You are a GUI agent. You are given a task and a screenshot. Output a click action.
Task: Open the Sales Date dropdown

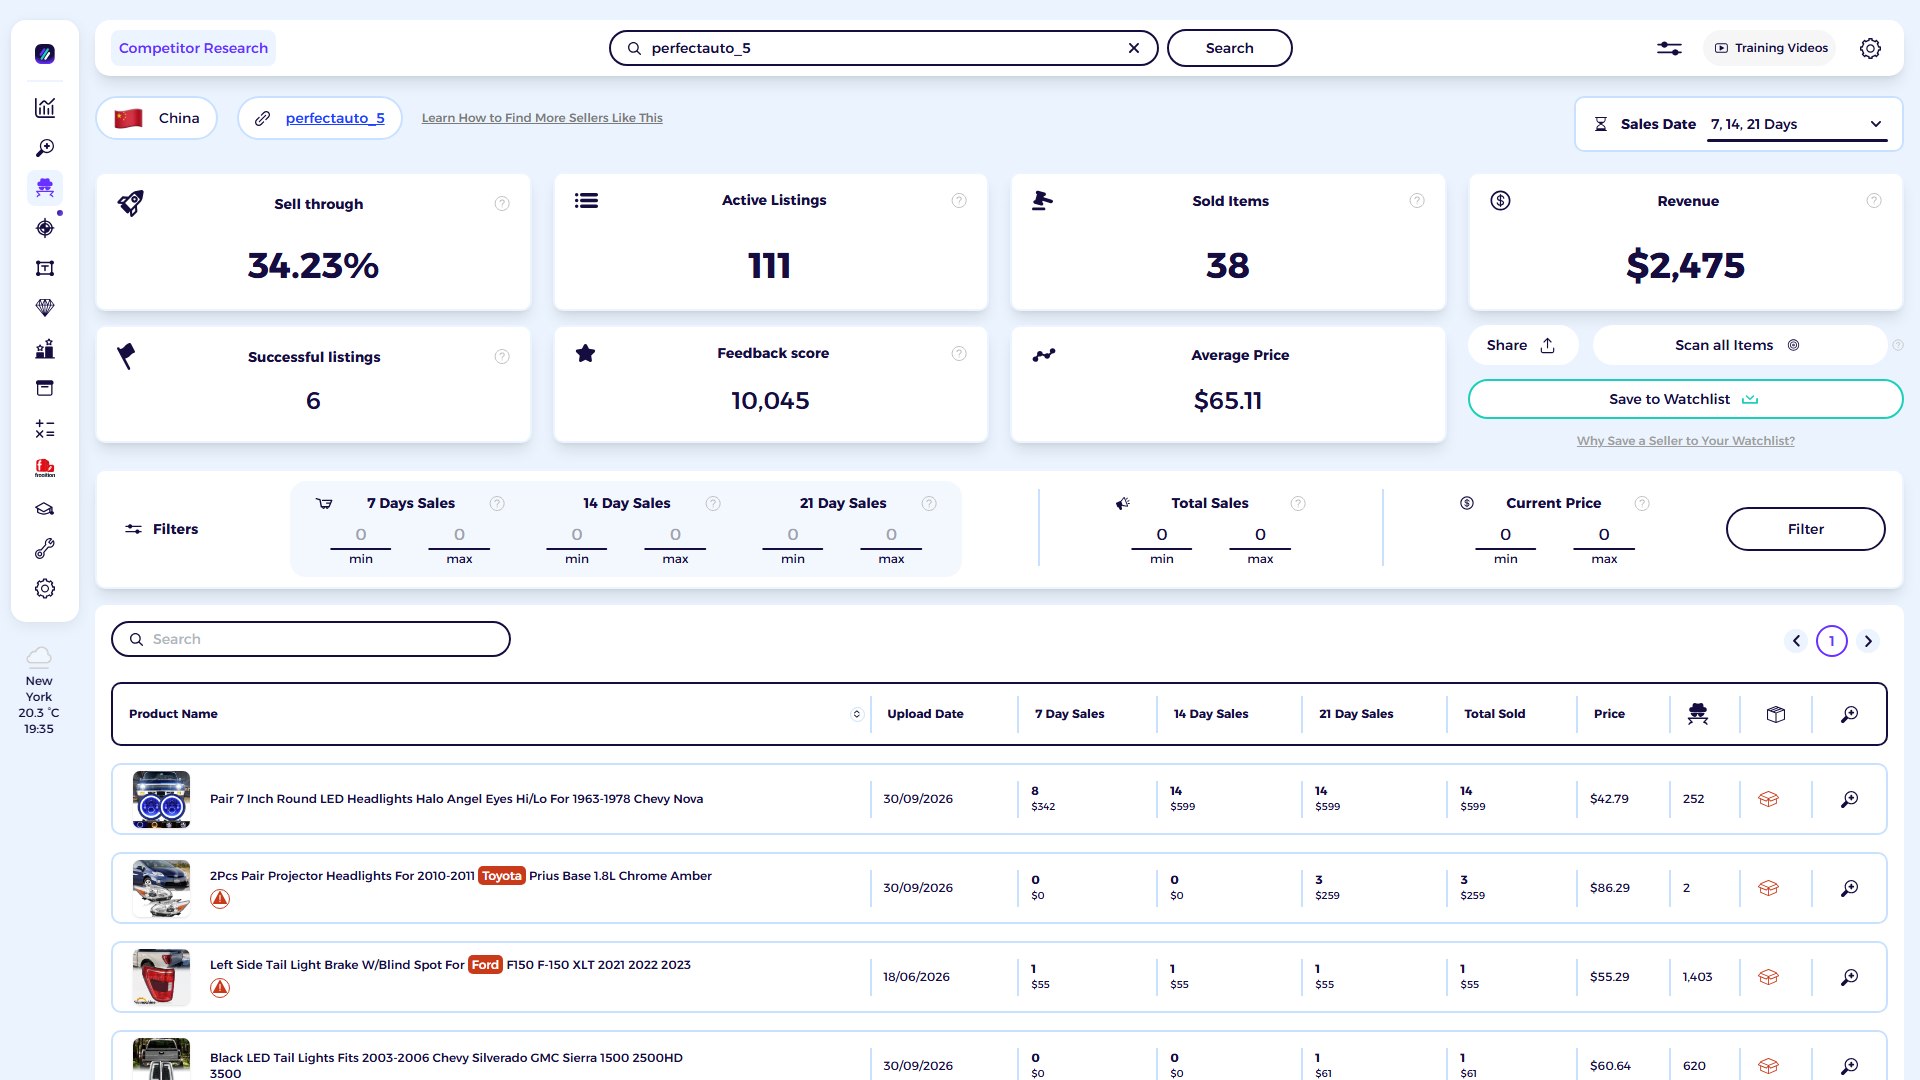(x=1797, y=124)
